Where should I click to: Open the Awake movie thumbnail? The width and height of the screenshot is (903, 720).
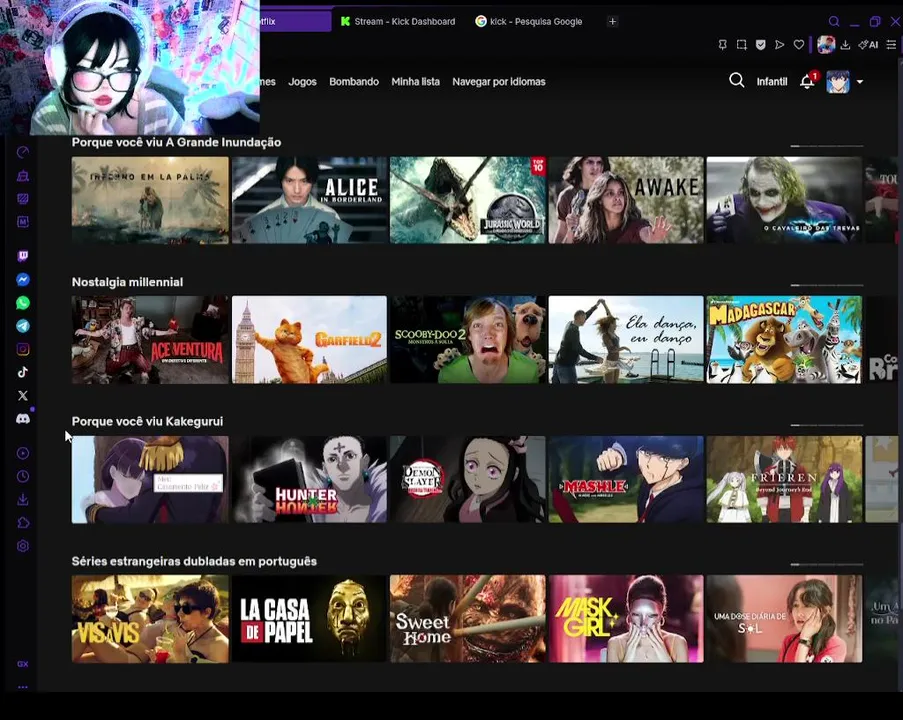click(x=626, y=200)
